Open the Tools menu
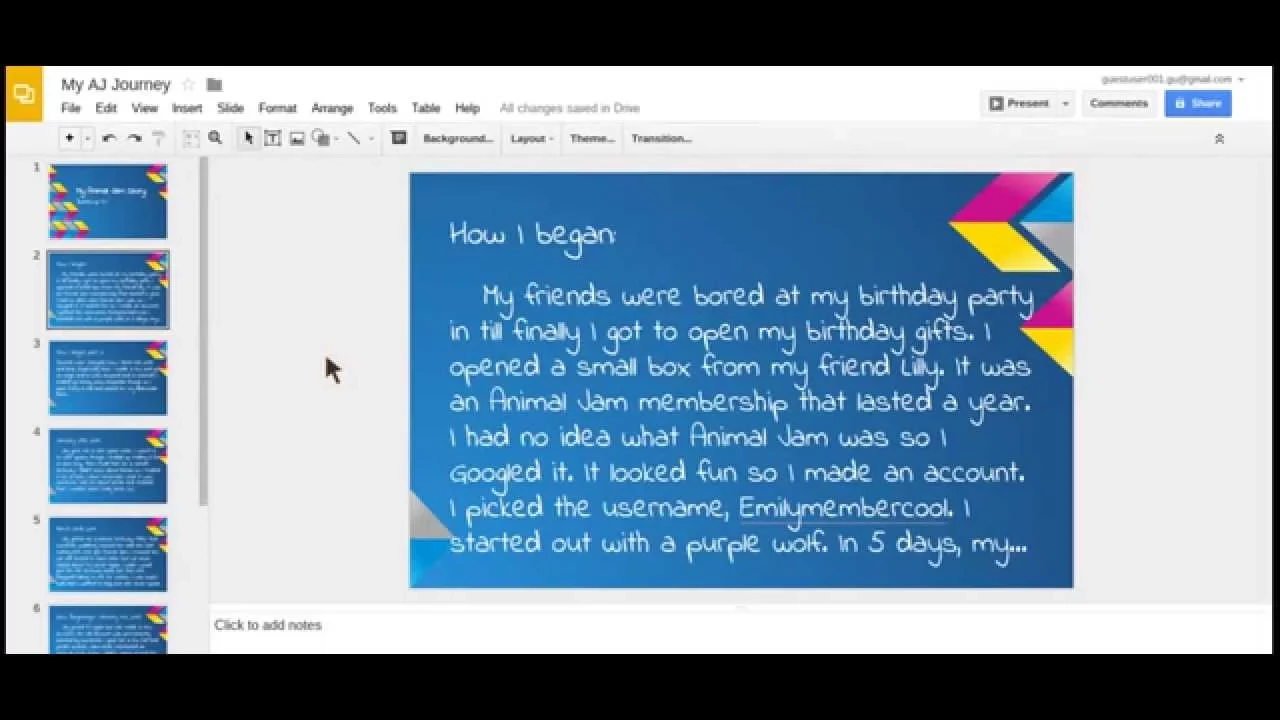This screenshot has height=720, width=1280. coord(382,108)
